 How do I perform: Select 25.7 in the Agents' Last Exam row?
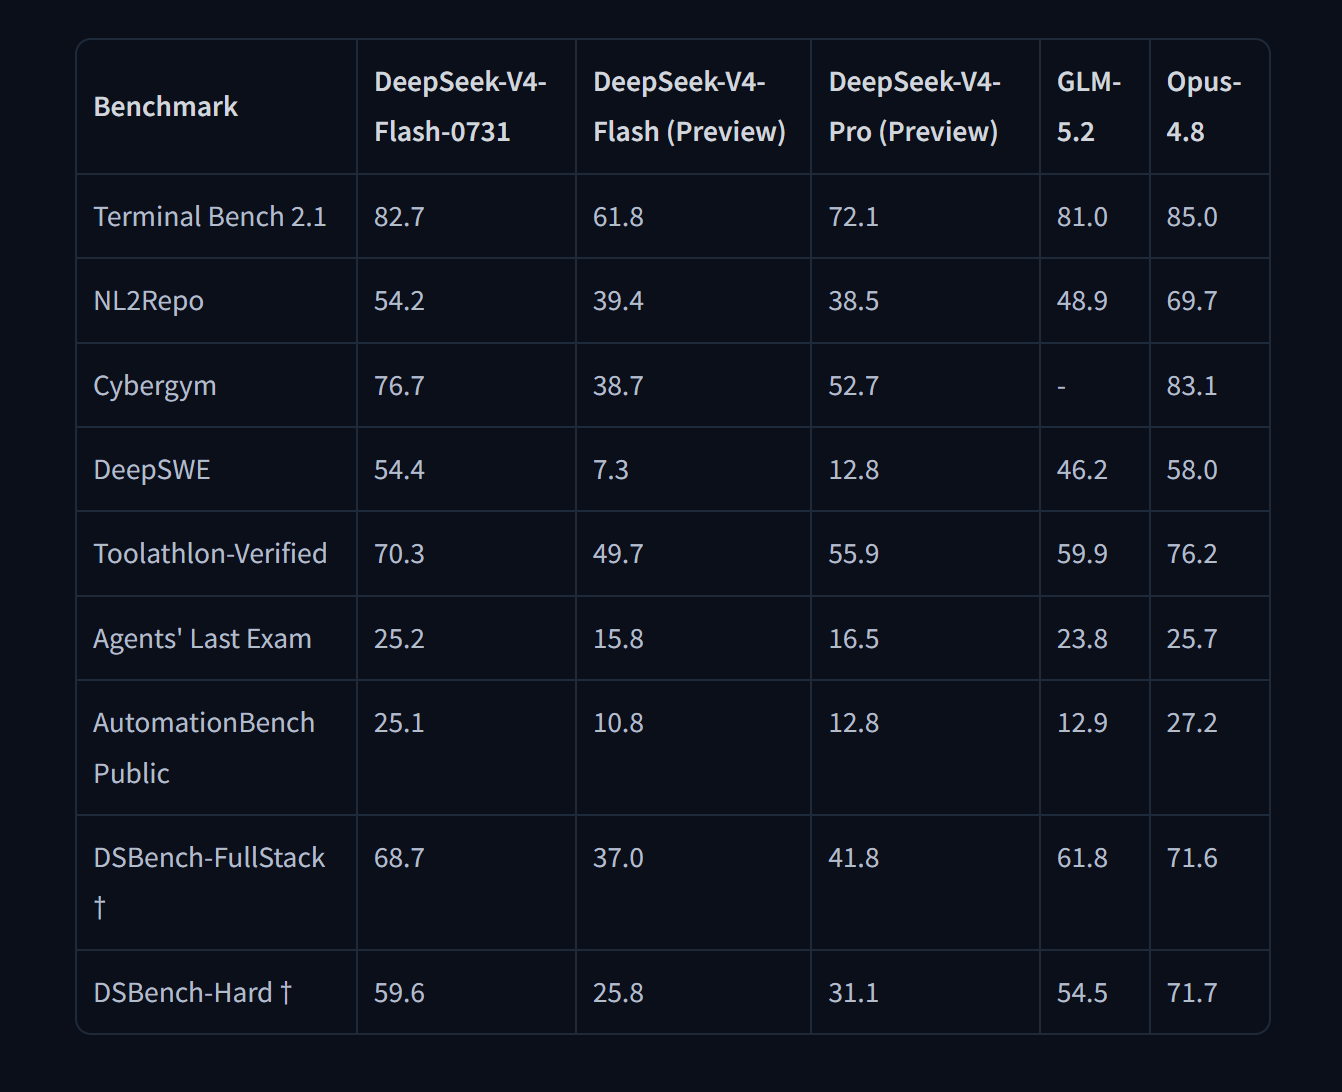click(x=1192, y=639)
